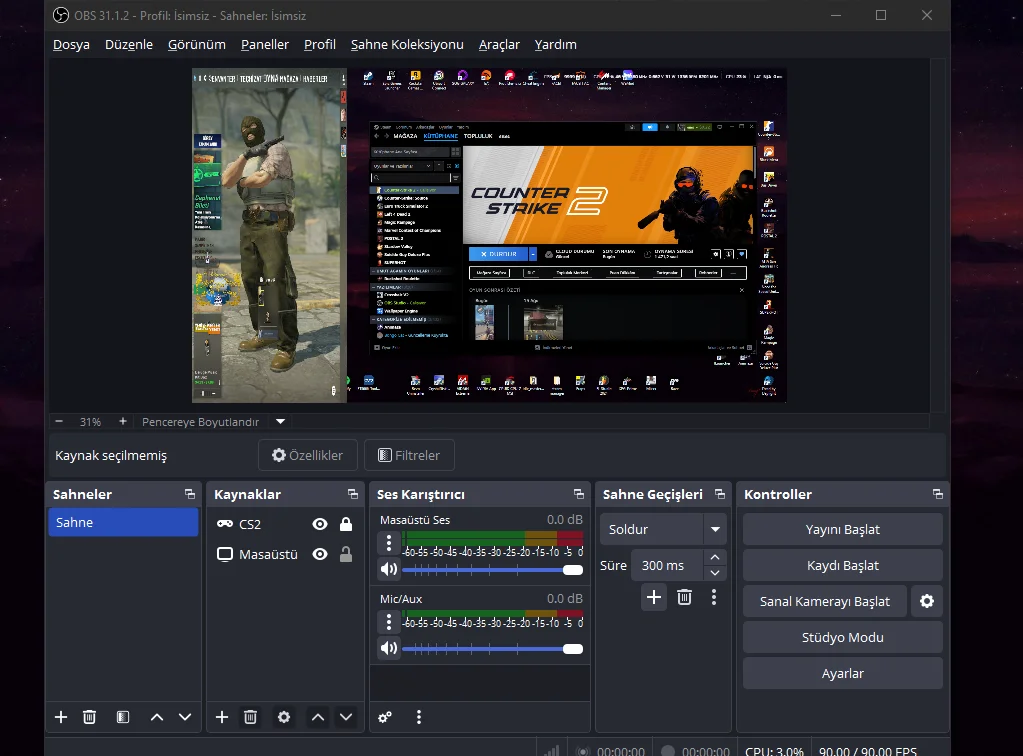Open the Pencereye Boyutlandır scaling dropdown
Screen dimensions: 1023x756
(x=281, y=422)
